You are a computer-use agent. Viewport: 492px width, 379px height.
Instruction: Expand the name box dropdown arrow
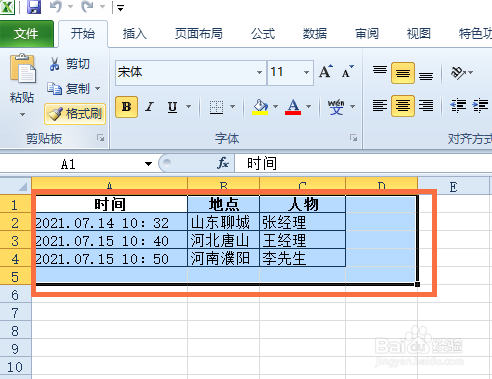point(148,164)
